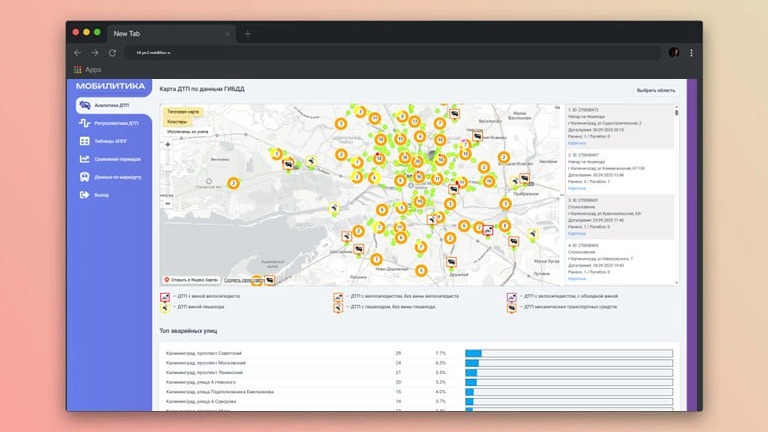Screen dimensions: 768x432
Task: Open the Таблицы АППГ table icon
Action: point(84,141)
